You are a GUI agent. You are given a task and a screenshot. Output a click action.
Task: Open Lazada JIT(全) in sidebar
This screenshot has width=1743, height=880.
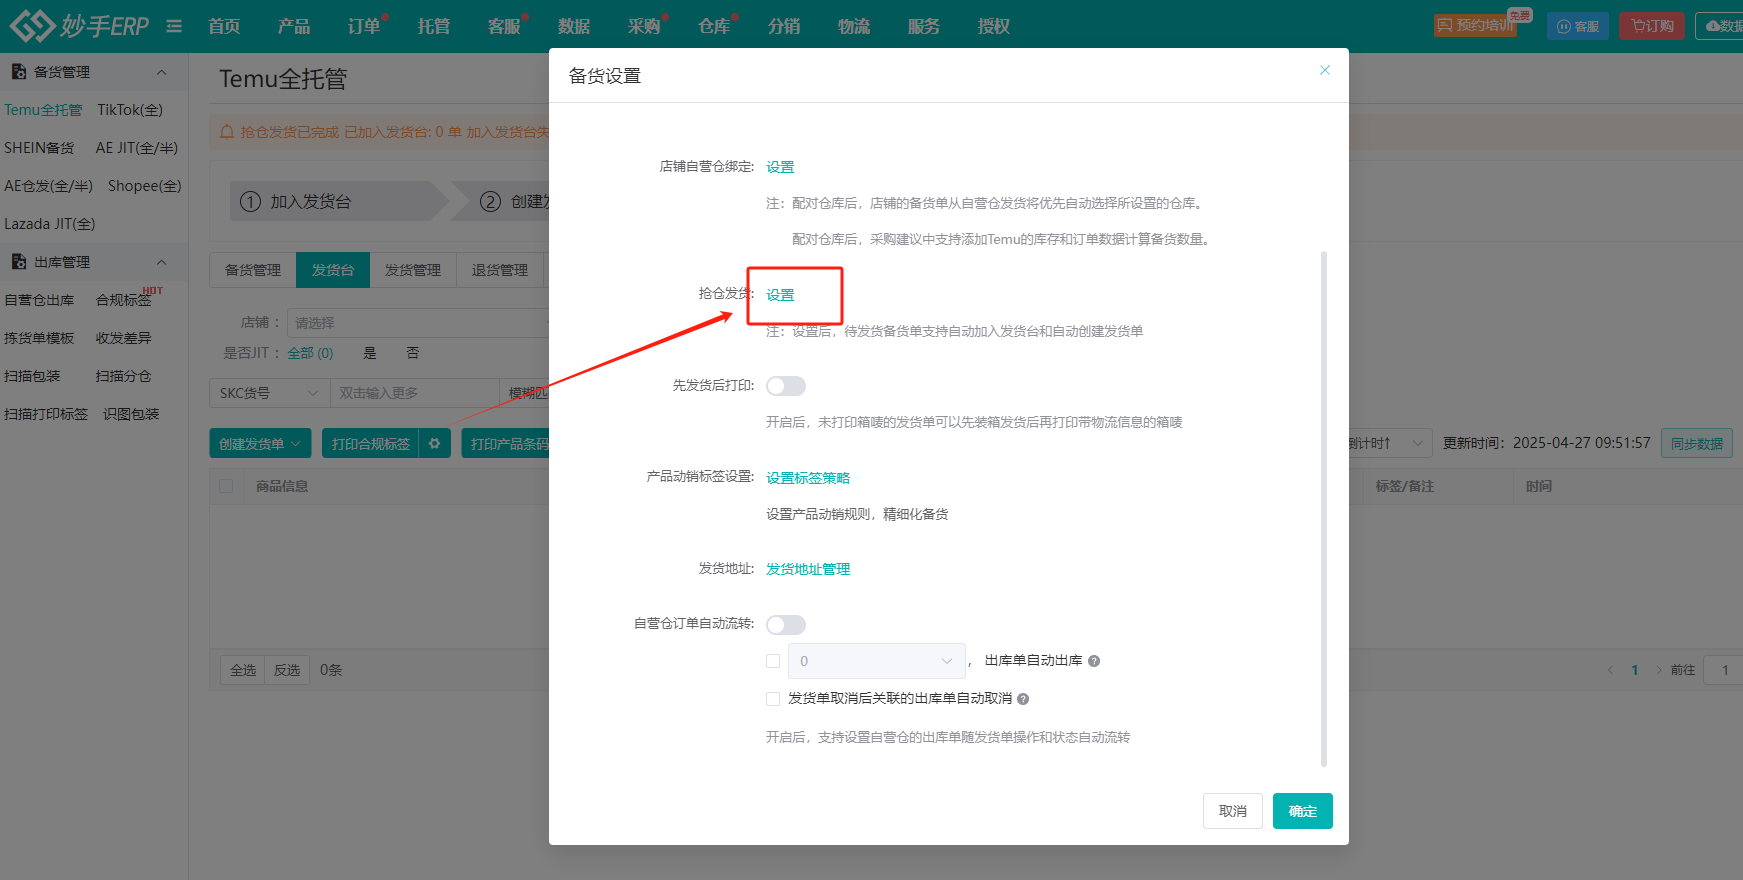(50, 224)
